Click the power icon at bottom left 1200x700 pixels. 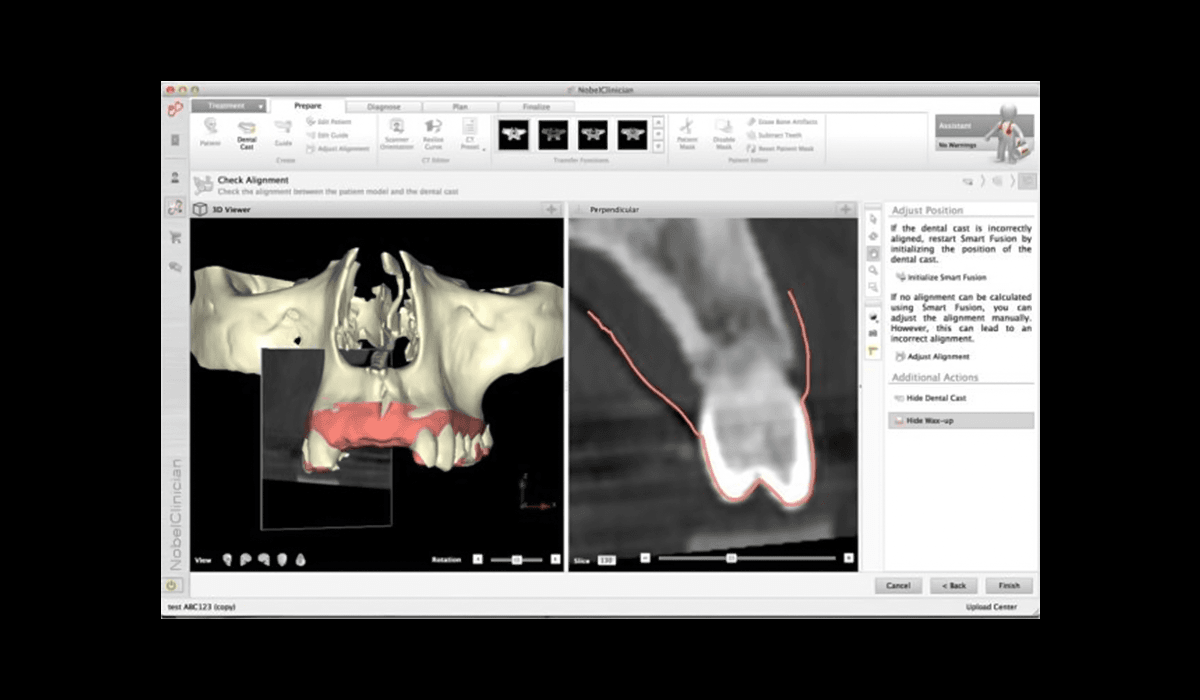tap(172, 586)
